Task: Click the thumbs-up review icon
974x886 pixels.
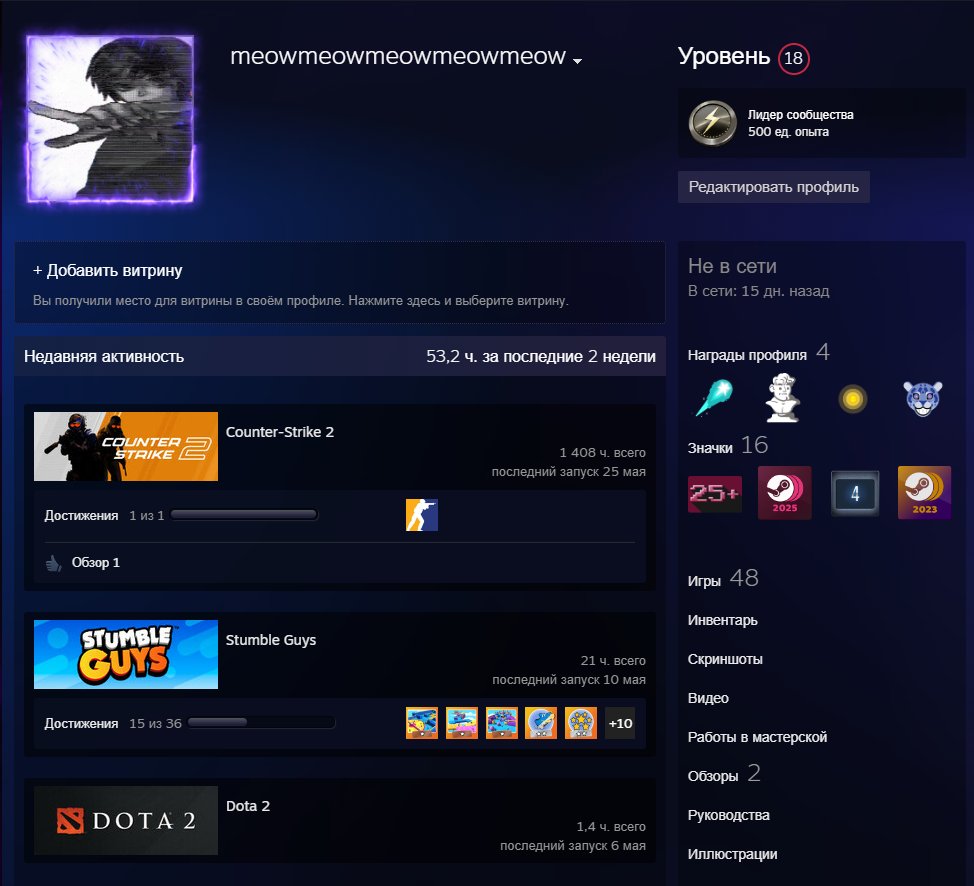Action: pyautogui.click(x=53, y=563)
